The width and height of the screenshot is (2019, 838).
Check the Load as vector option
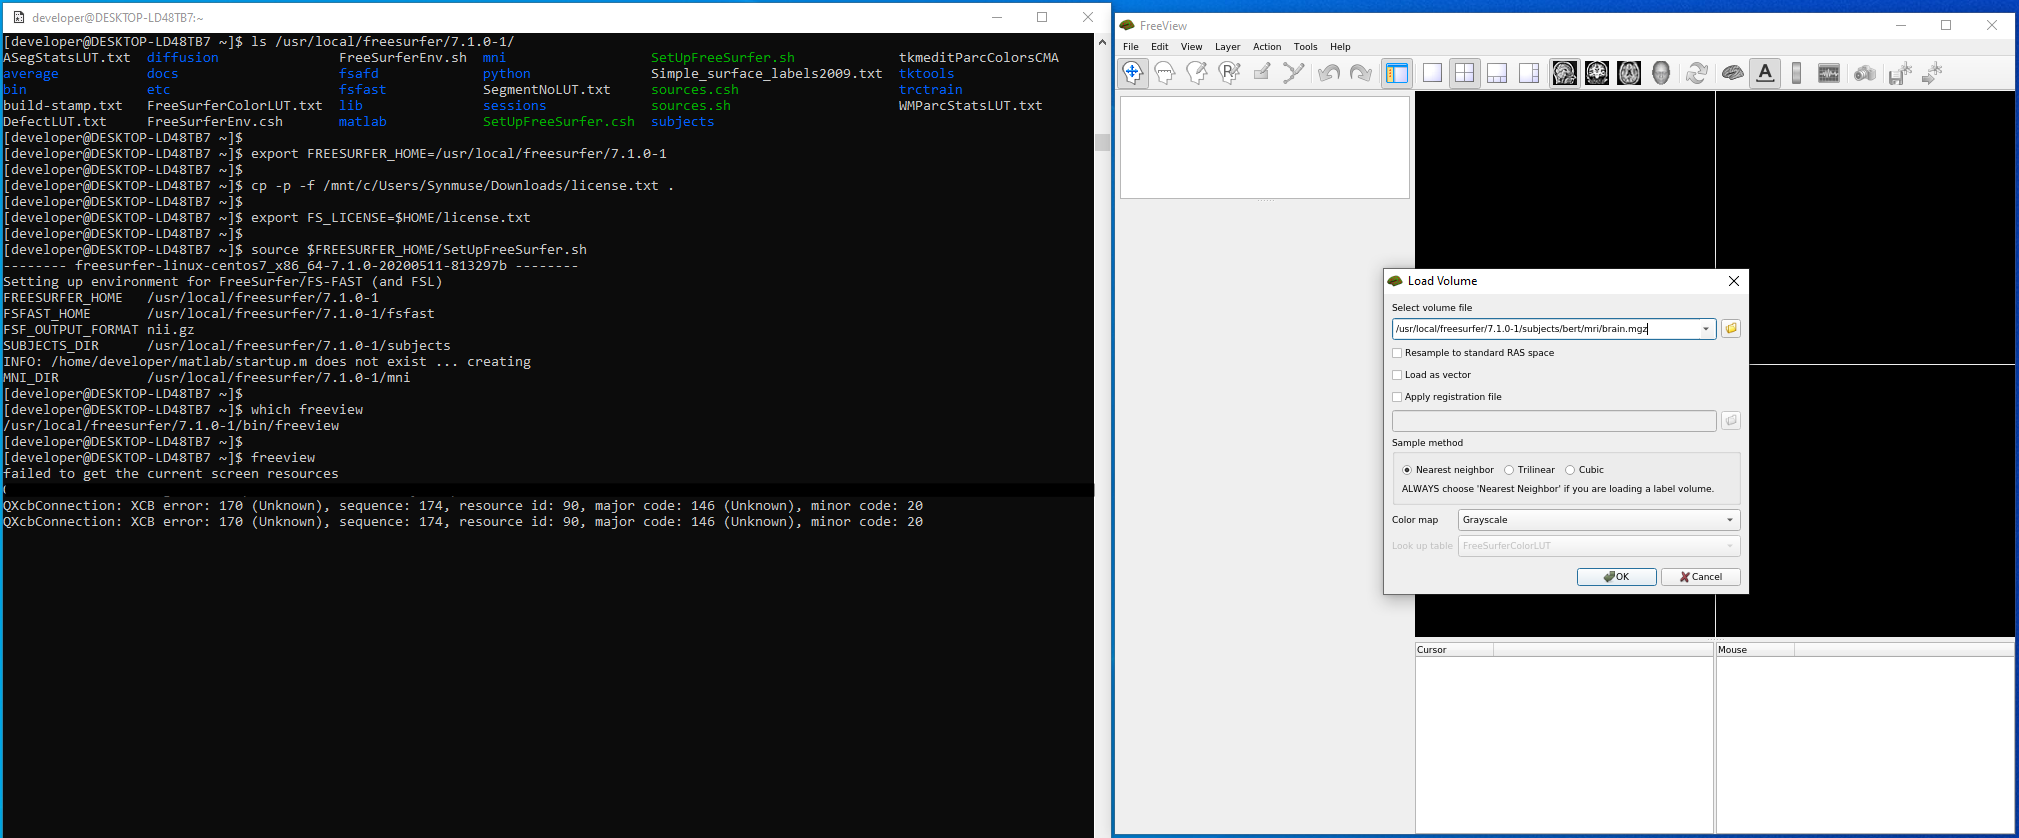[x=1397, y=375]
